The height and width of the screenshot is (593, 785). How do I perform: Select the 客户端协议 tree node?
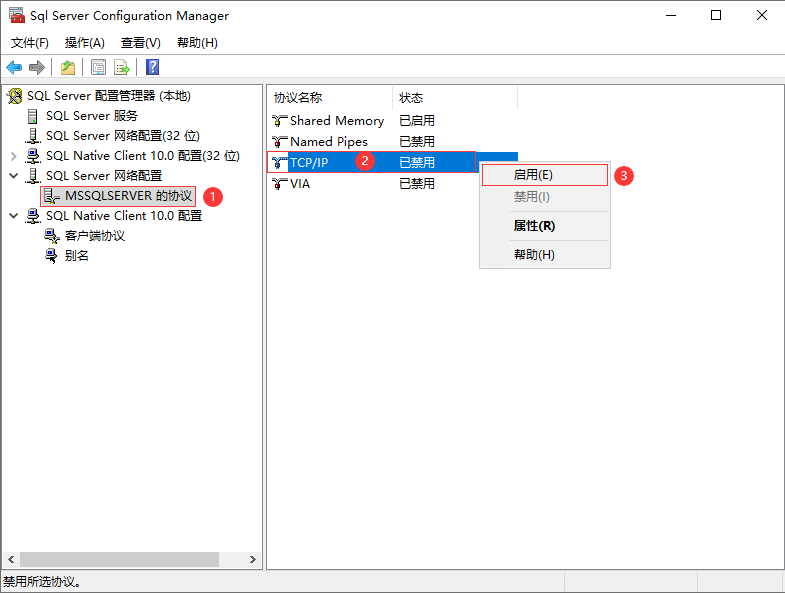coord(95,236)
